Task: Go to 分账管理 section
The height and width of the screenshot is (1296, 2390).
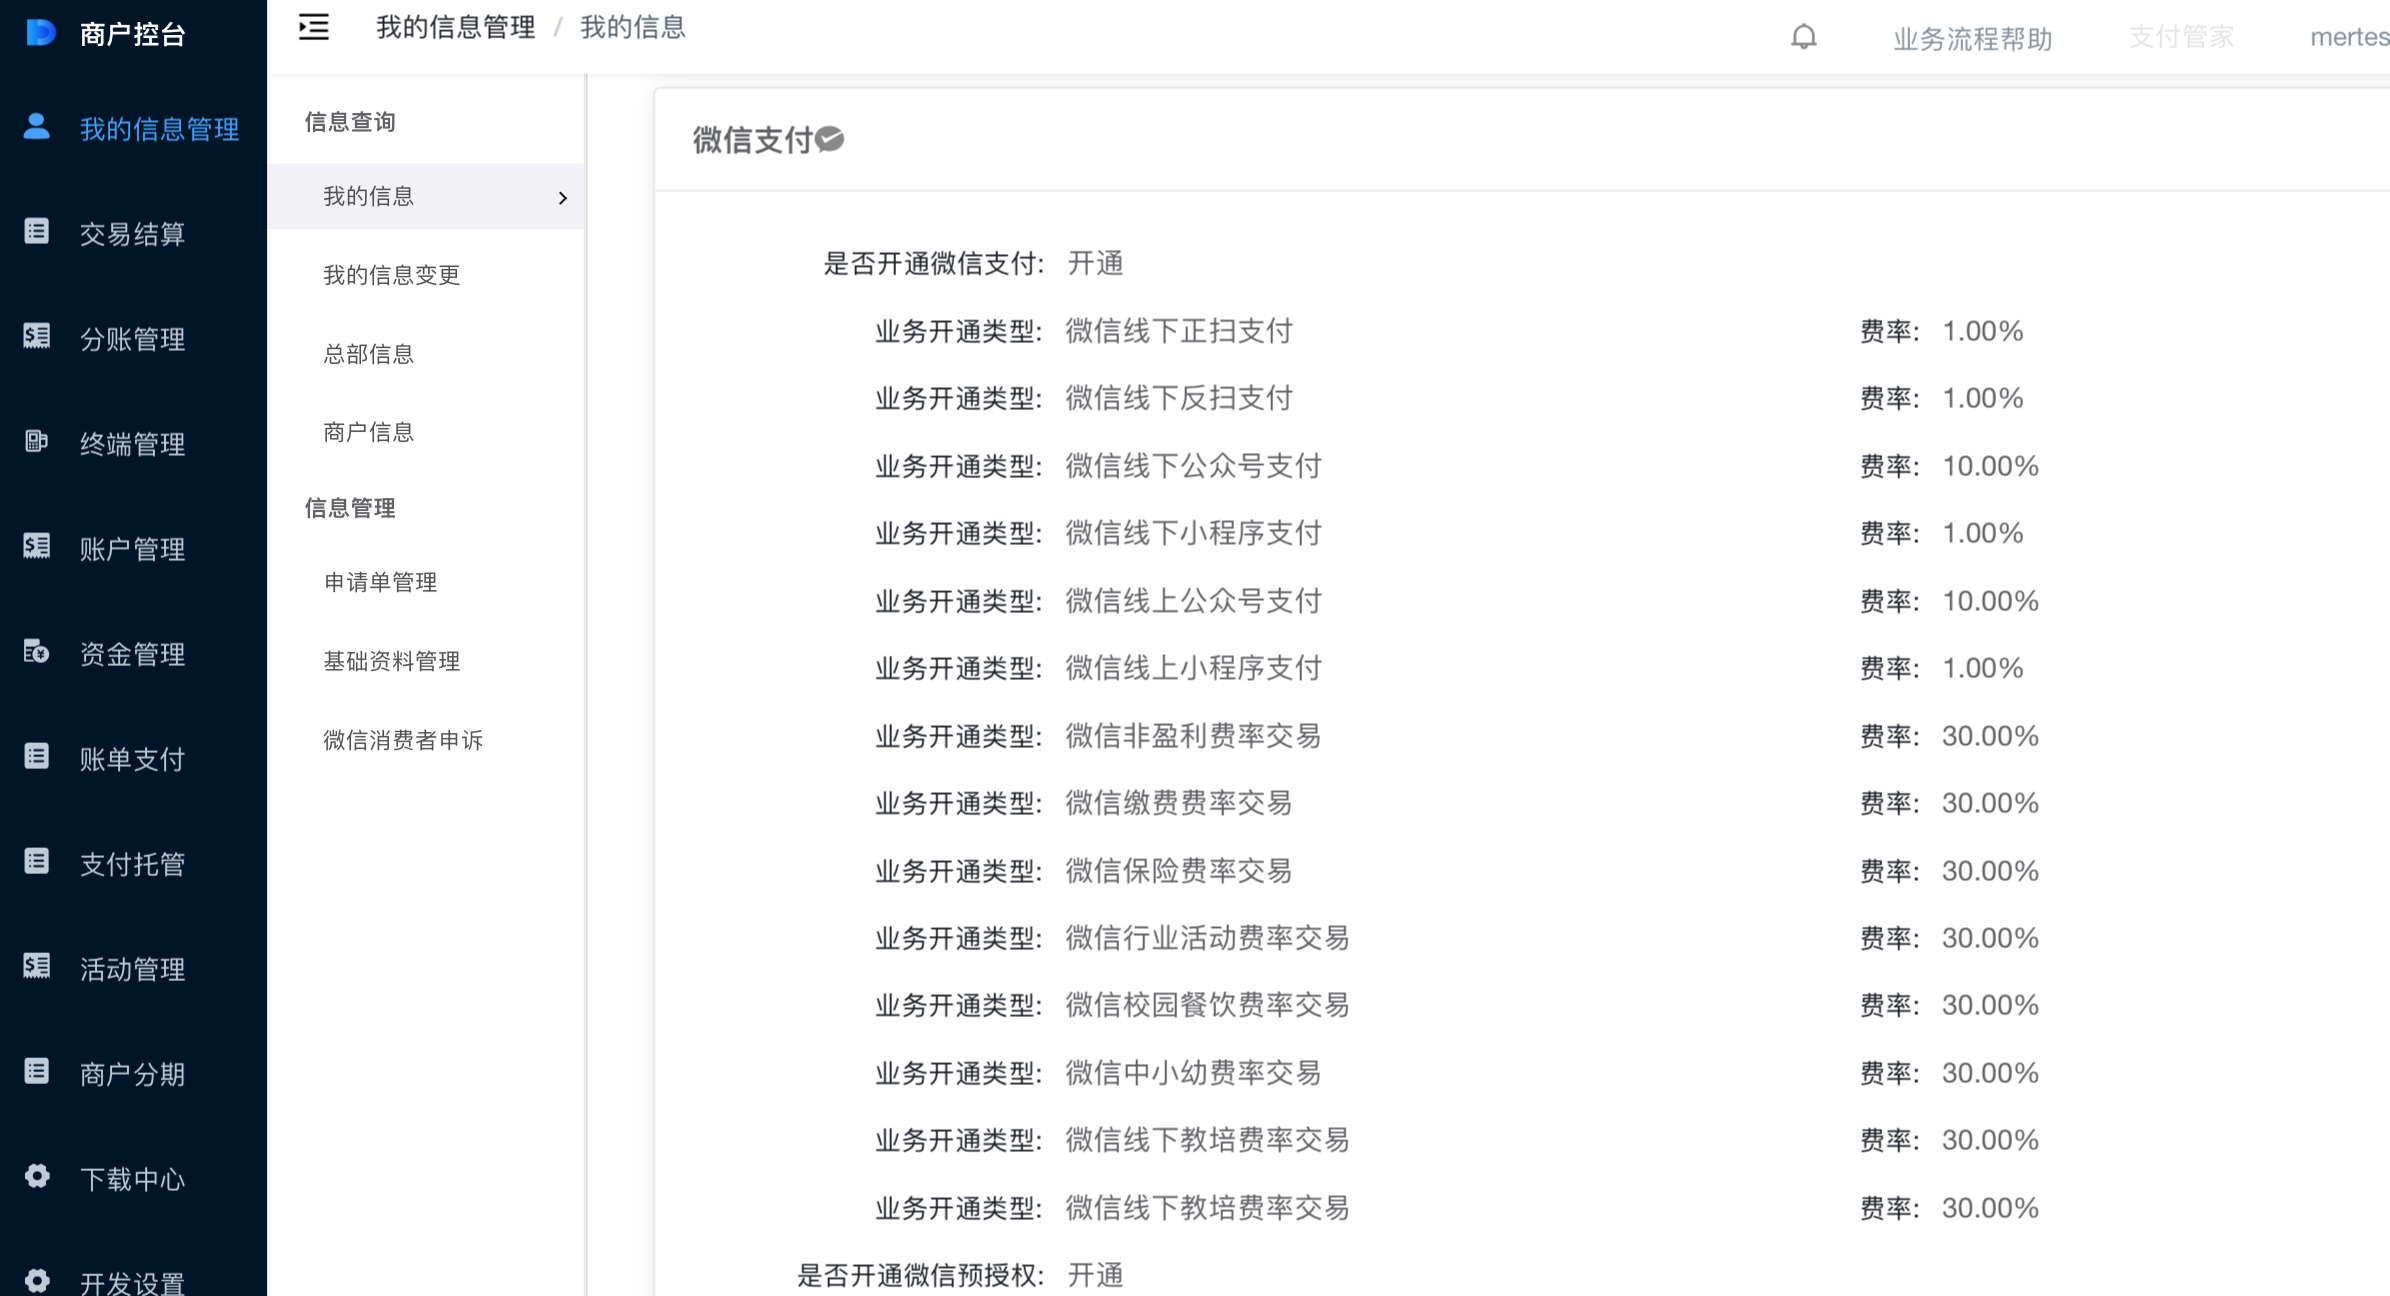Action: click(x=133, y=339)
